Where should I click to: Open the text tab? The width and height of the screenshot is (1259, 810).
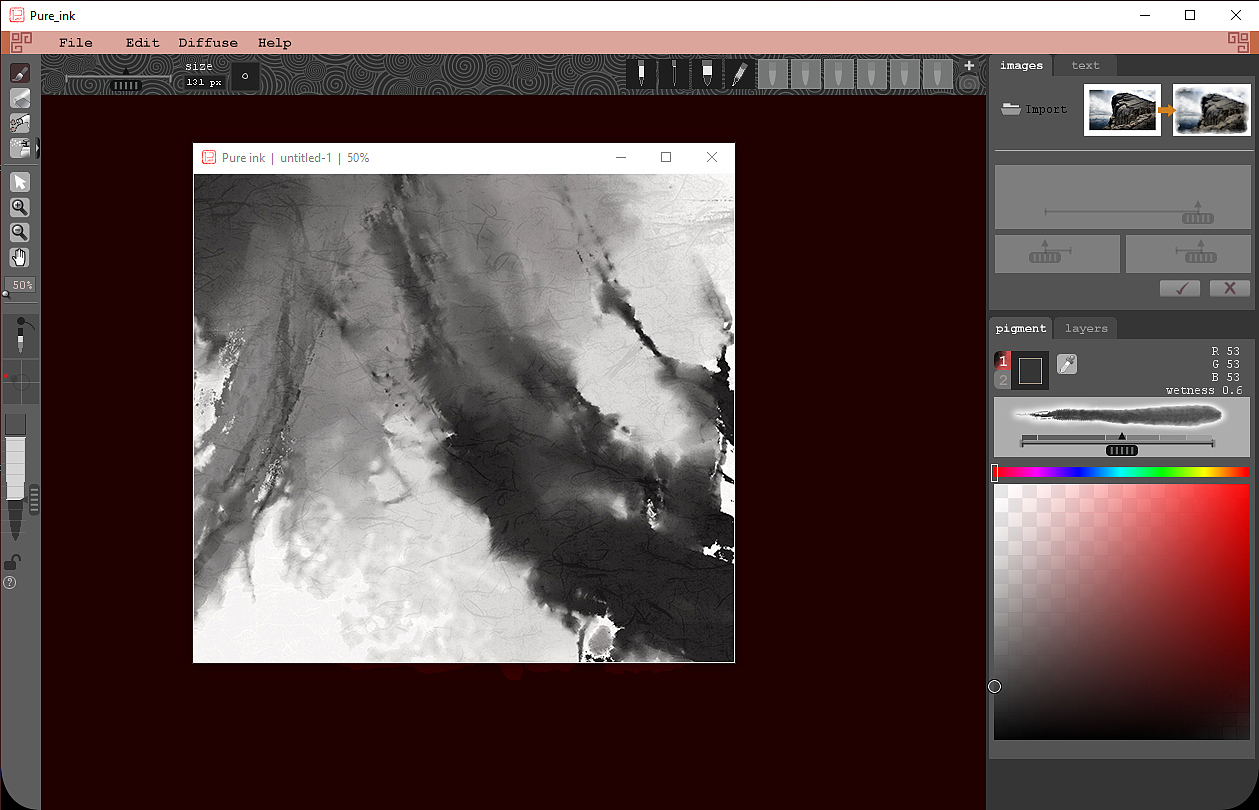1085,66
